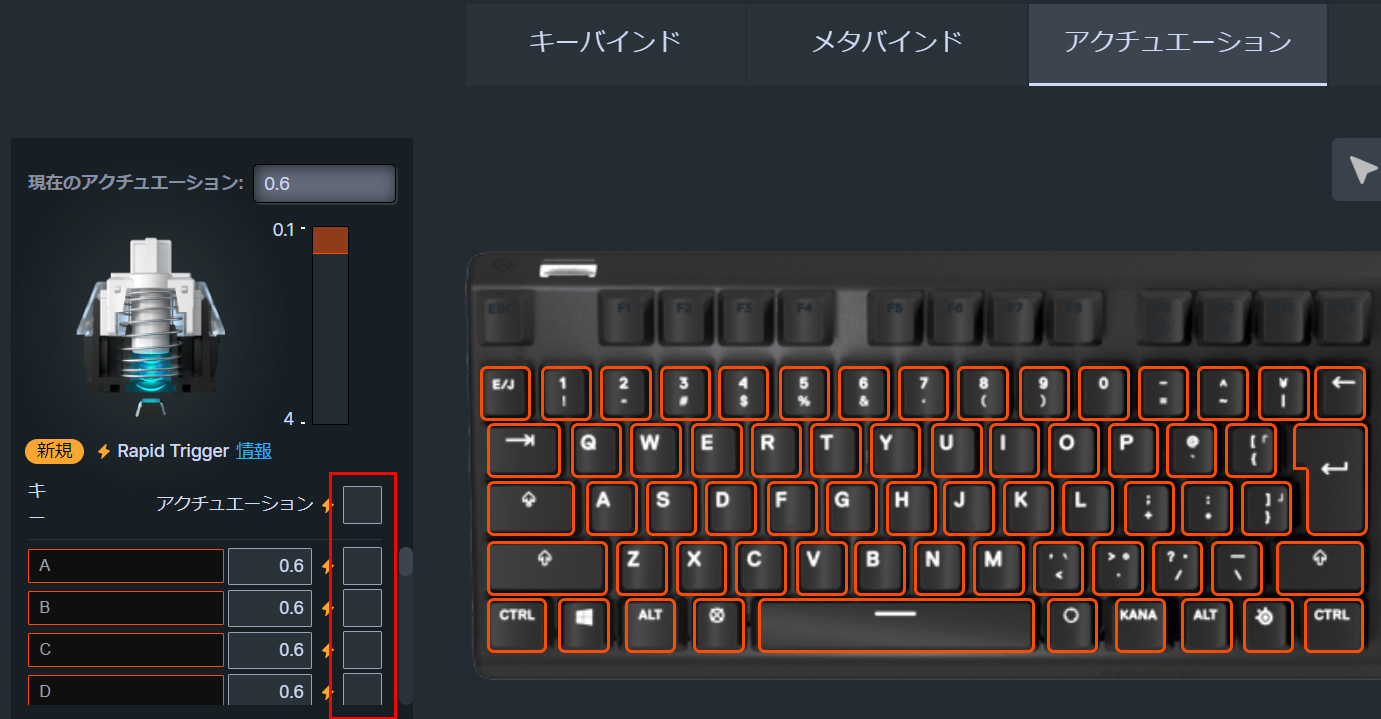Select the SteelSeries function key near right ALT

point(1267,625)
